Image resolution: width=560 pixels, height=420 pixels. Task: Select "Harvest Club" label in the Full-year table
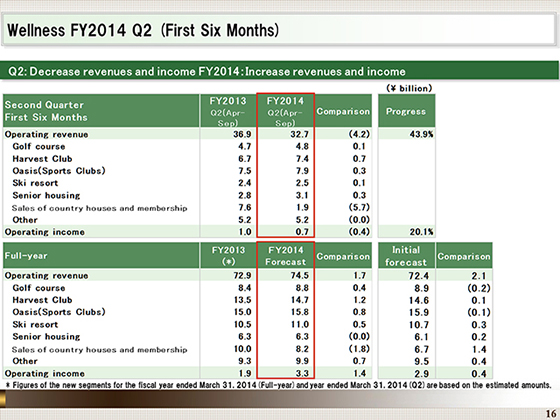point(42,300)
